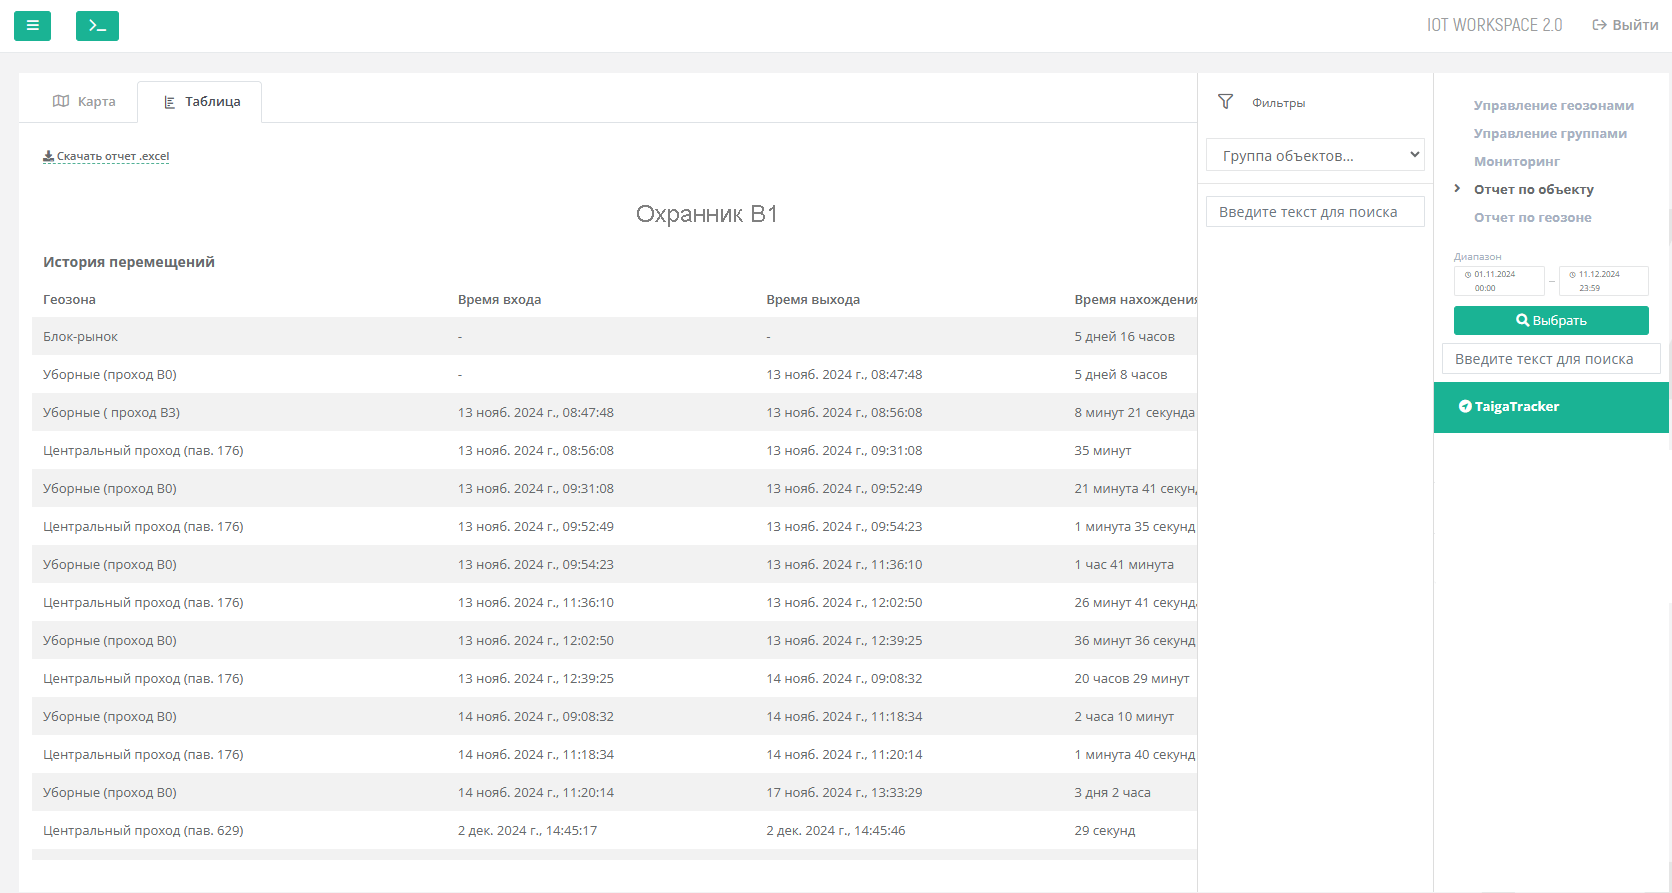This screenshot has width=1672, height=893.
Task: Expand the Группа объектов dropdown
Action: click(1315, 155)
